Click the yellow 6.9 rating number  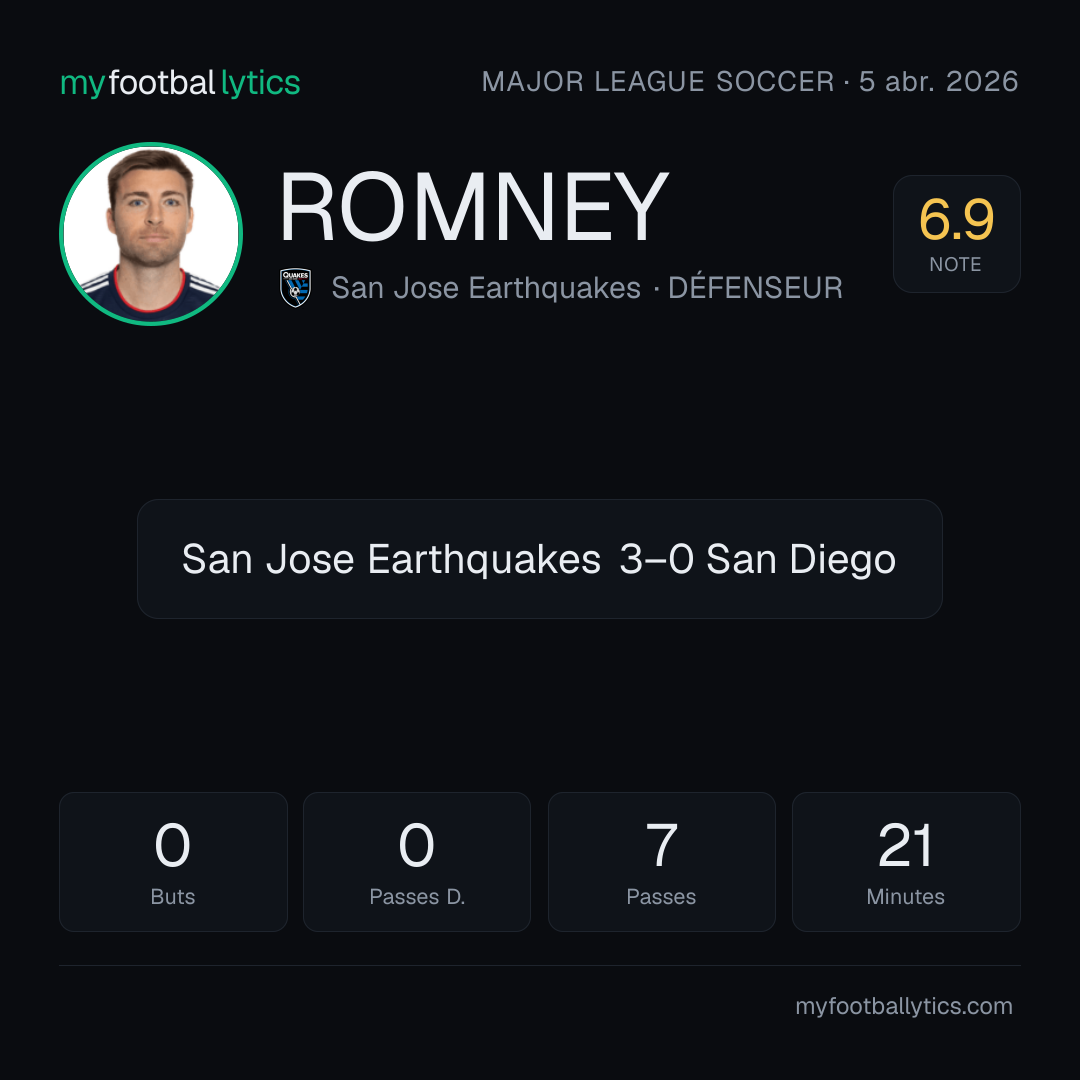956,220
